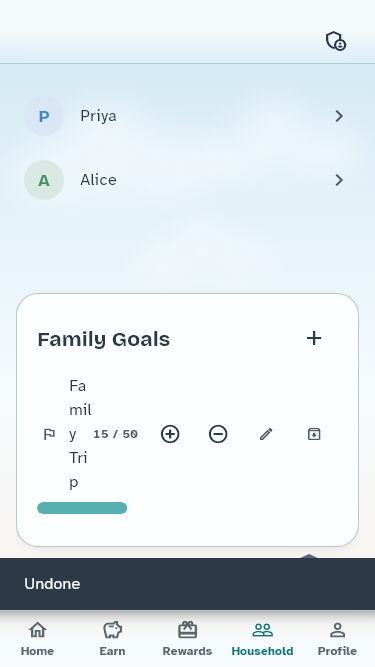Go to the Home tab
The height and width of the screenshot is (667, 375).
37,638
